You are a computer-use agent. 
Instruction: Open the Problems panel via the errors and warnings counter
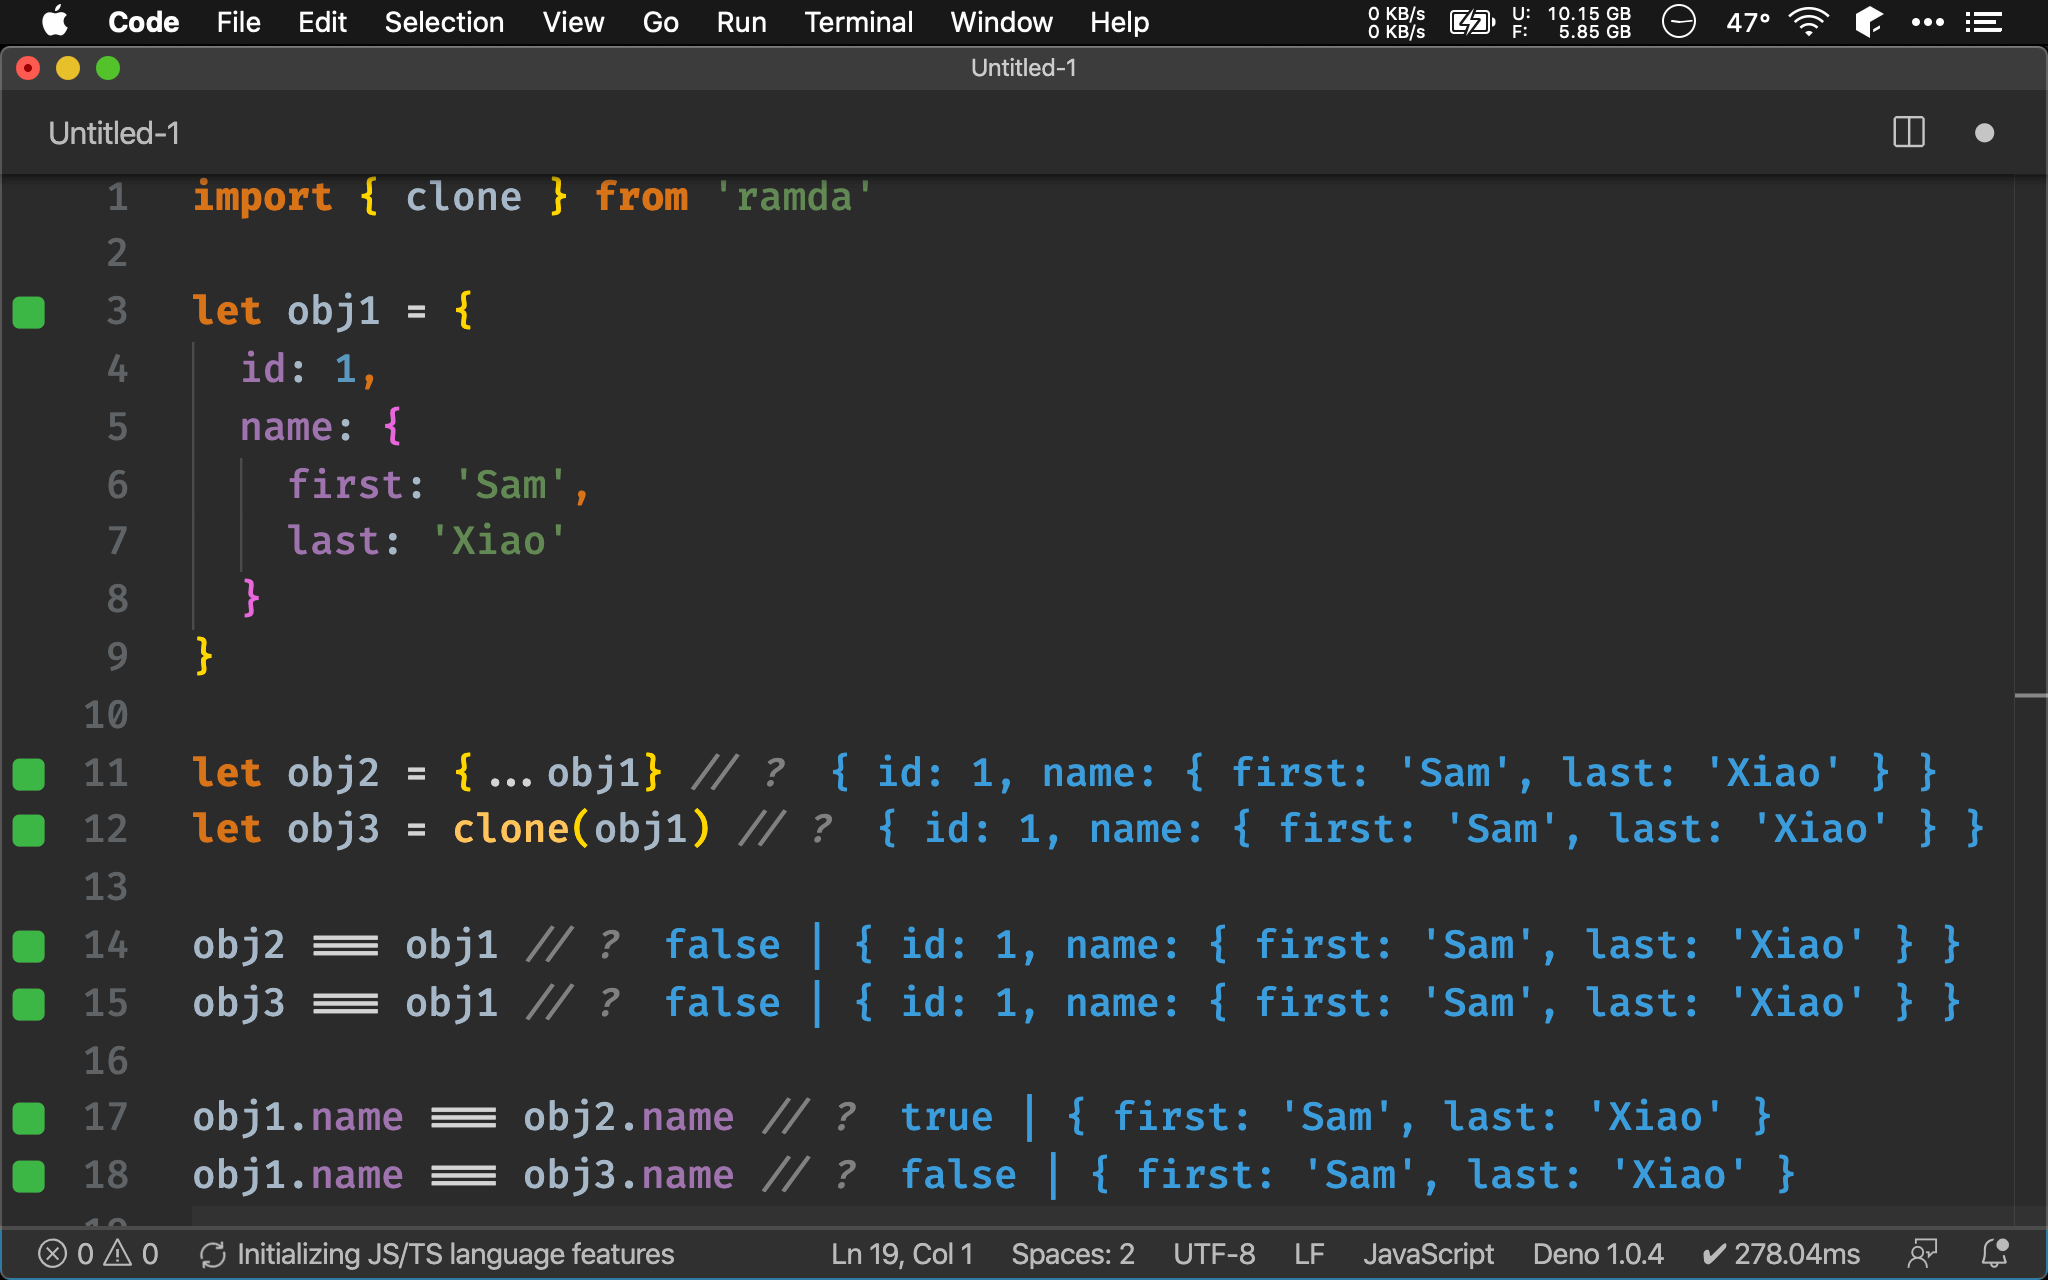98,1254
